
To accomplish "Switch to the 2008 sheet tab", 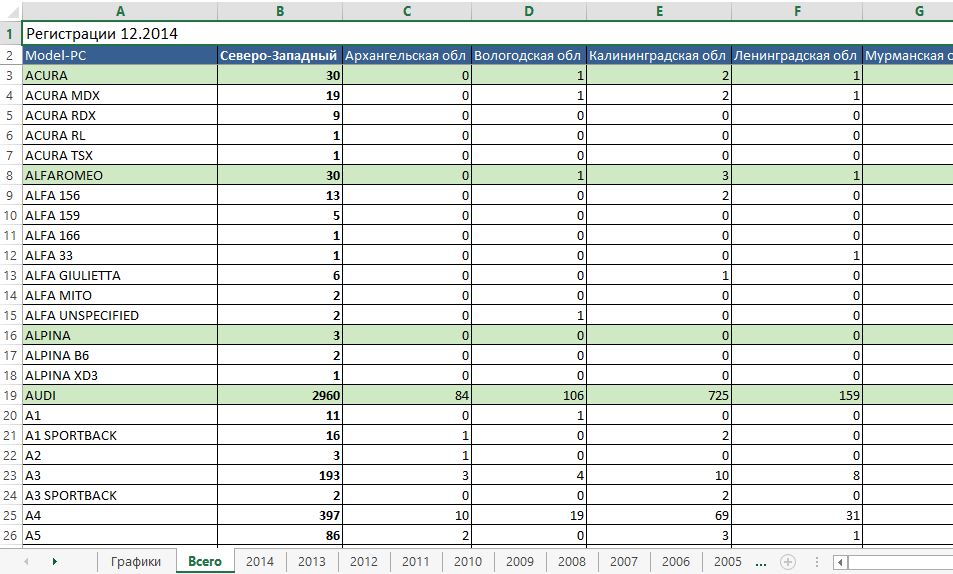I will 571,561.
